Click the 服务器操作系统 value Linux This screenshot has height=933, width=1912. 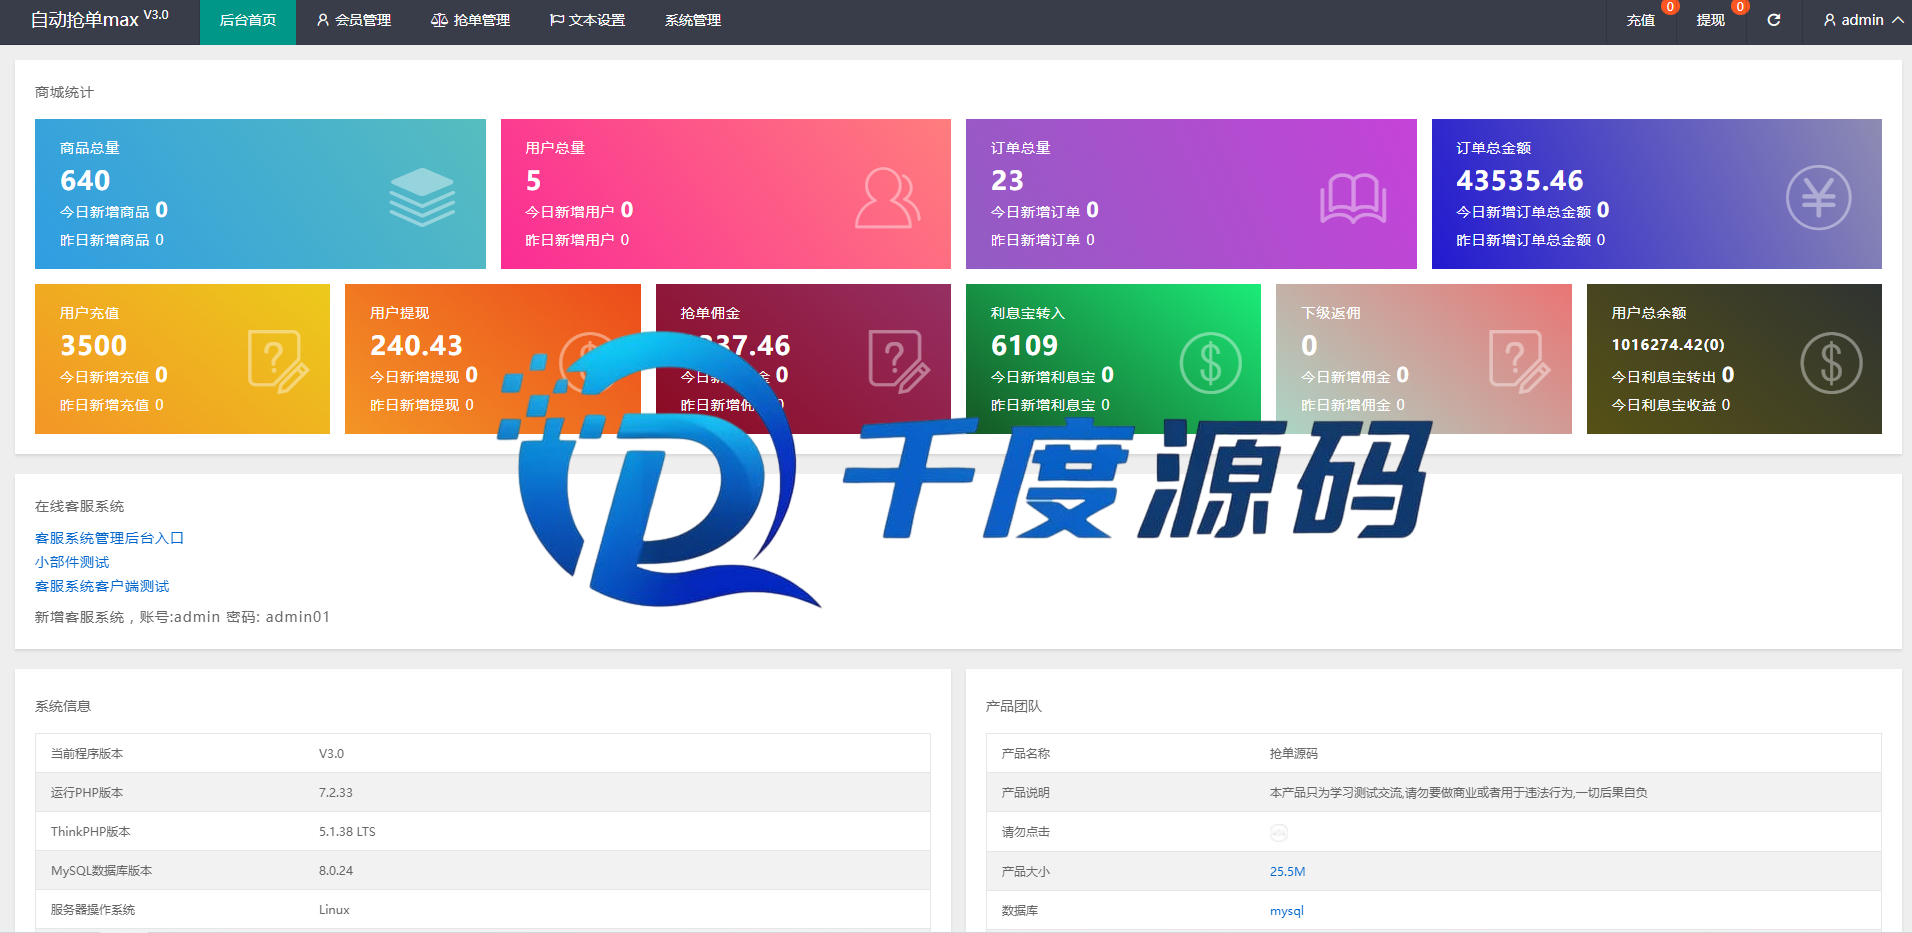tap(334, 909)
